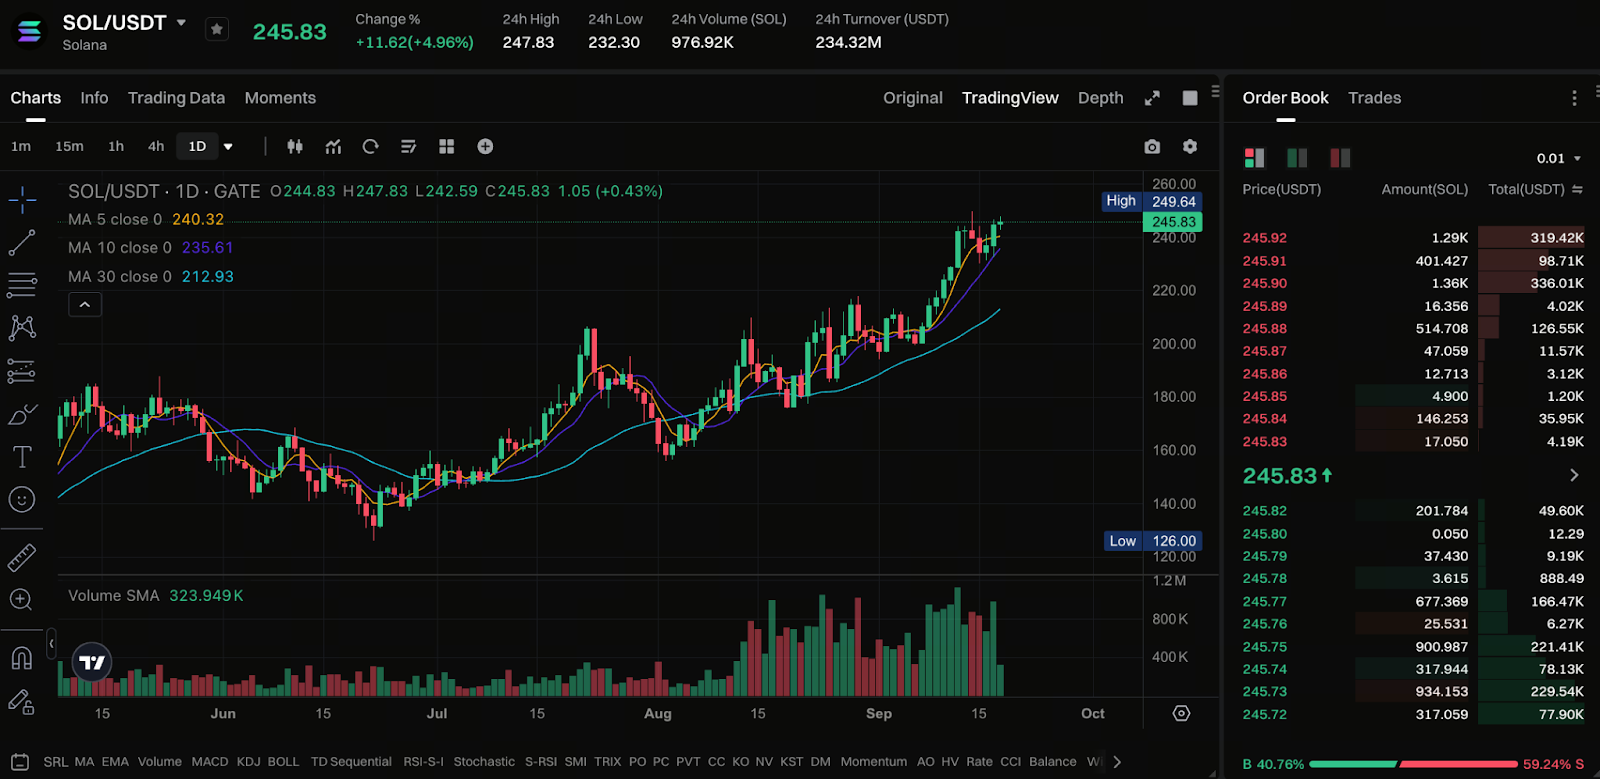The width and height of the screenshot is (1600, 779).
Task: Open the Trades tab
Action: pyautogui.click(x=1374, y=98)
